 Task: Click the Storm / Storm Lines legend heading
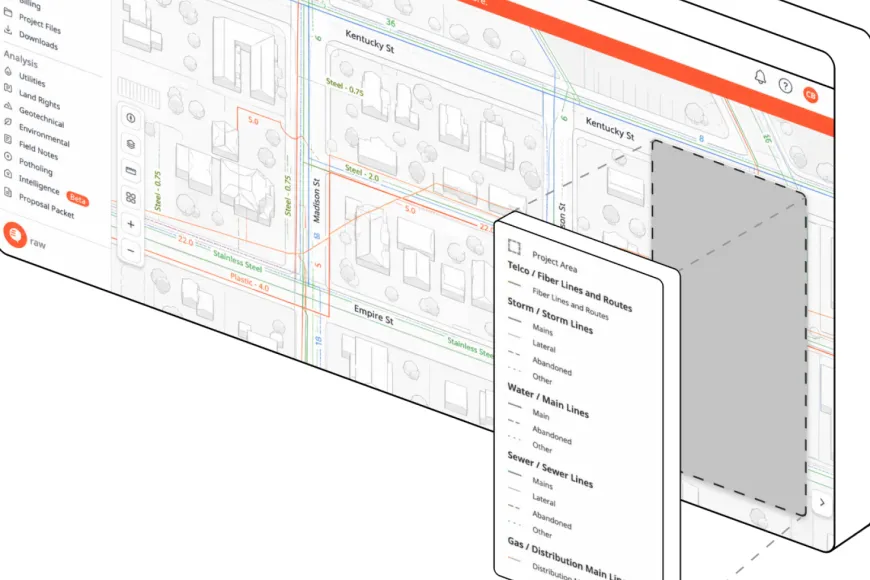(x=550, y=315)
